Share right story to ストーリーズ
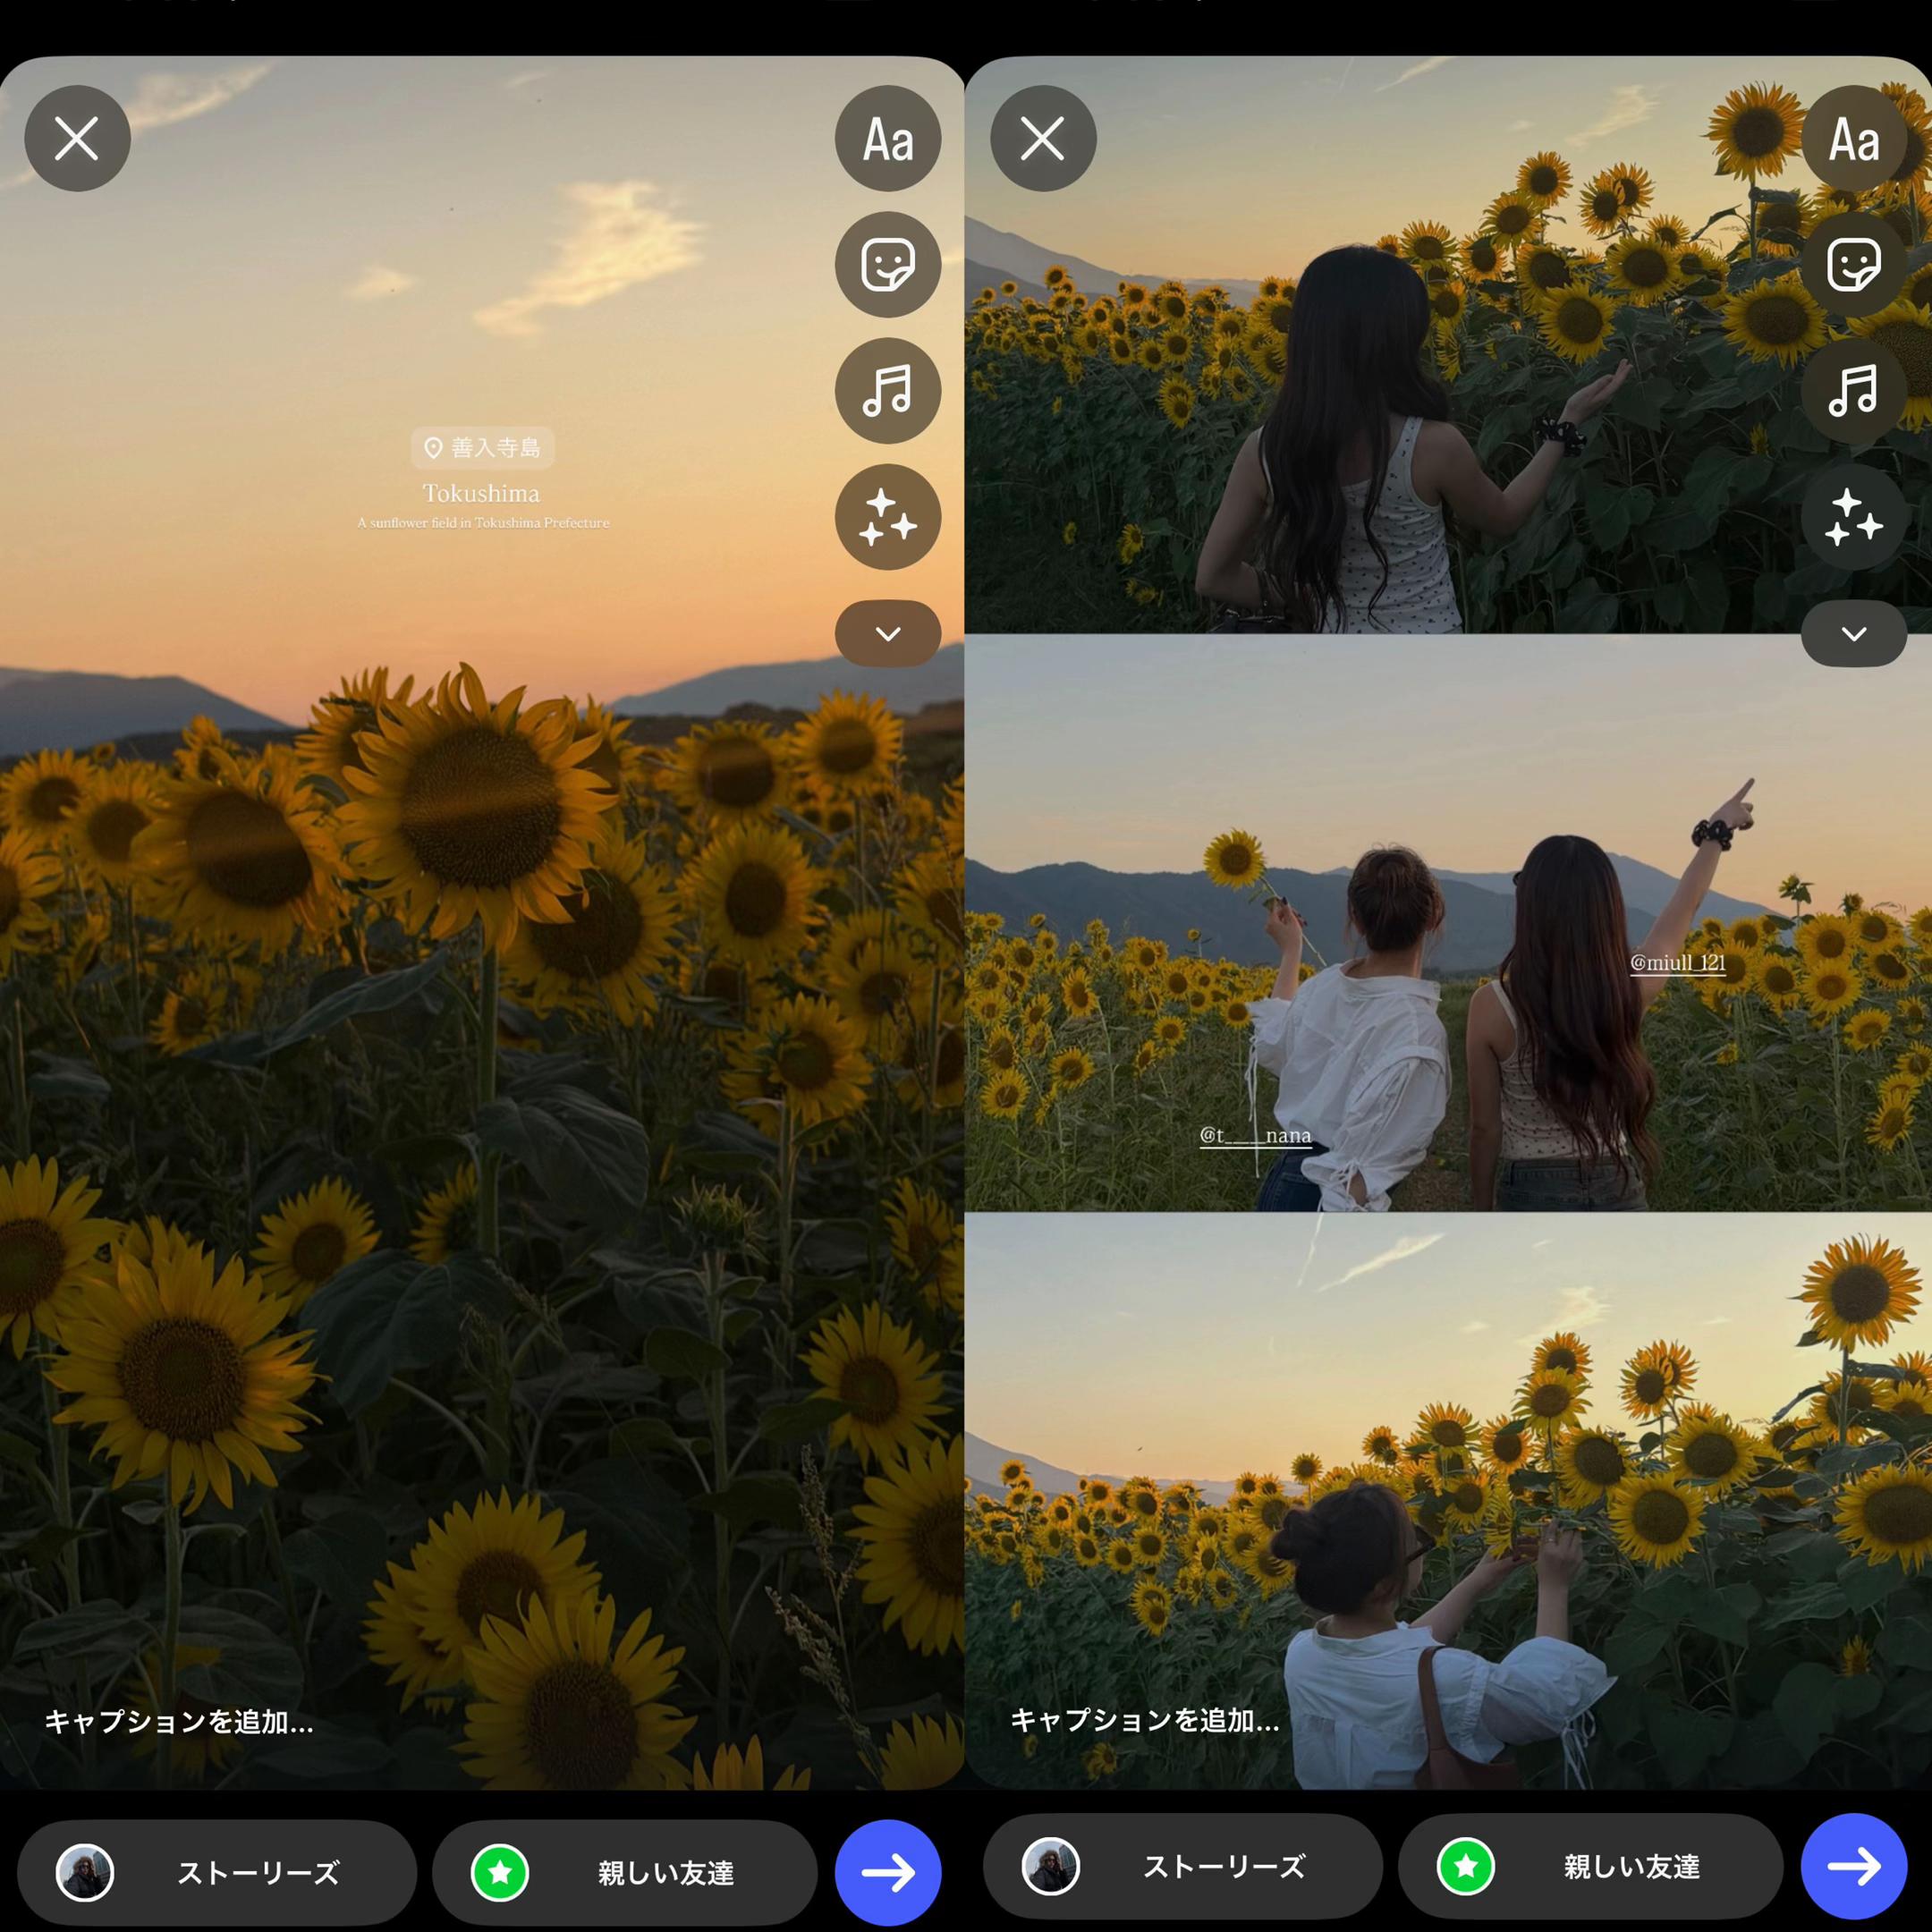 tap(1183, 1866)
